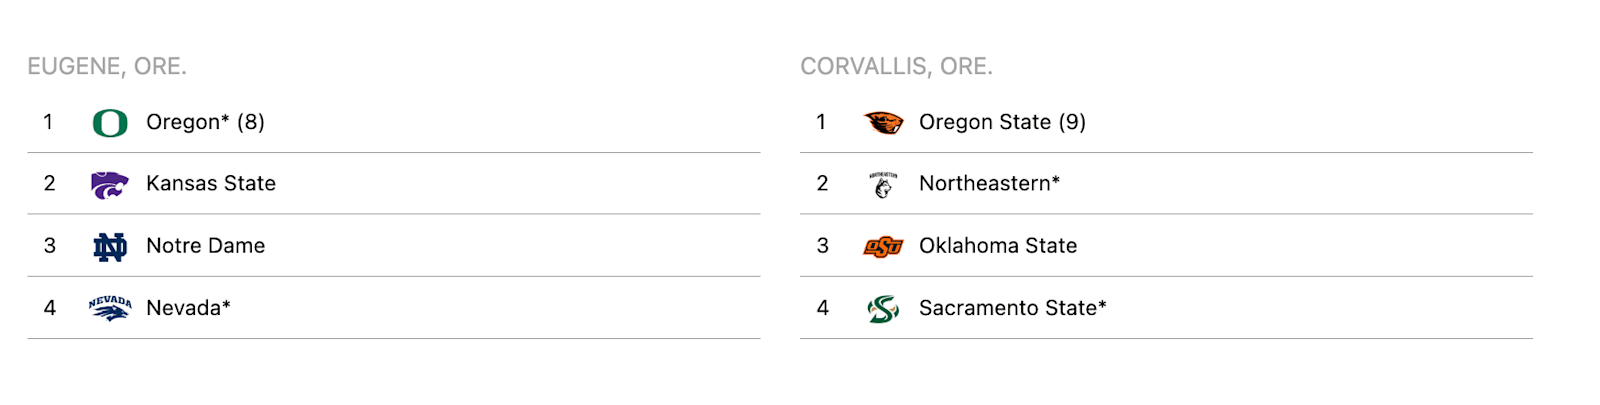Select the Sacramento State* team name
This screenshot has height=405, width=1600.
click(1013, 308)
